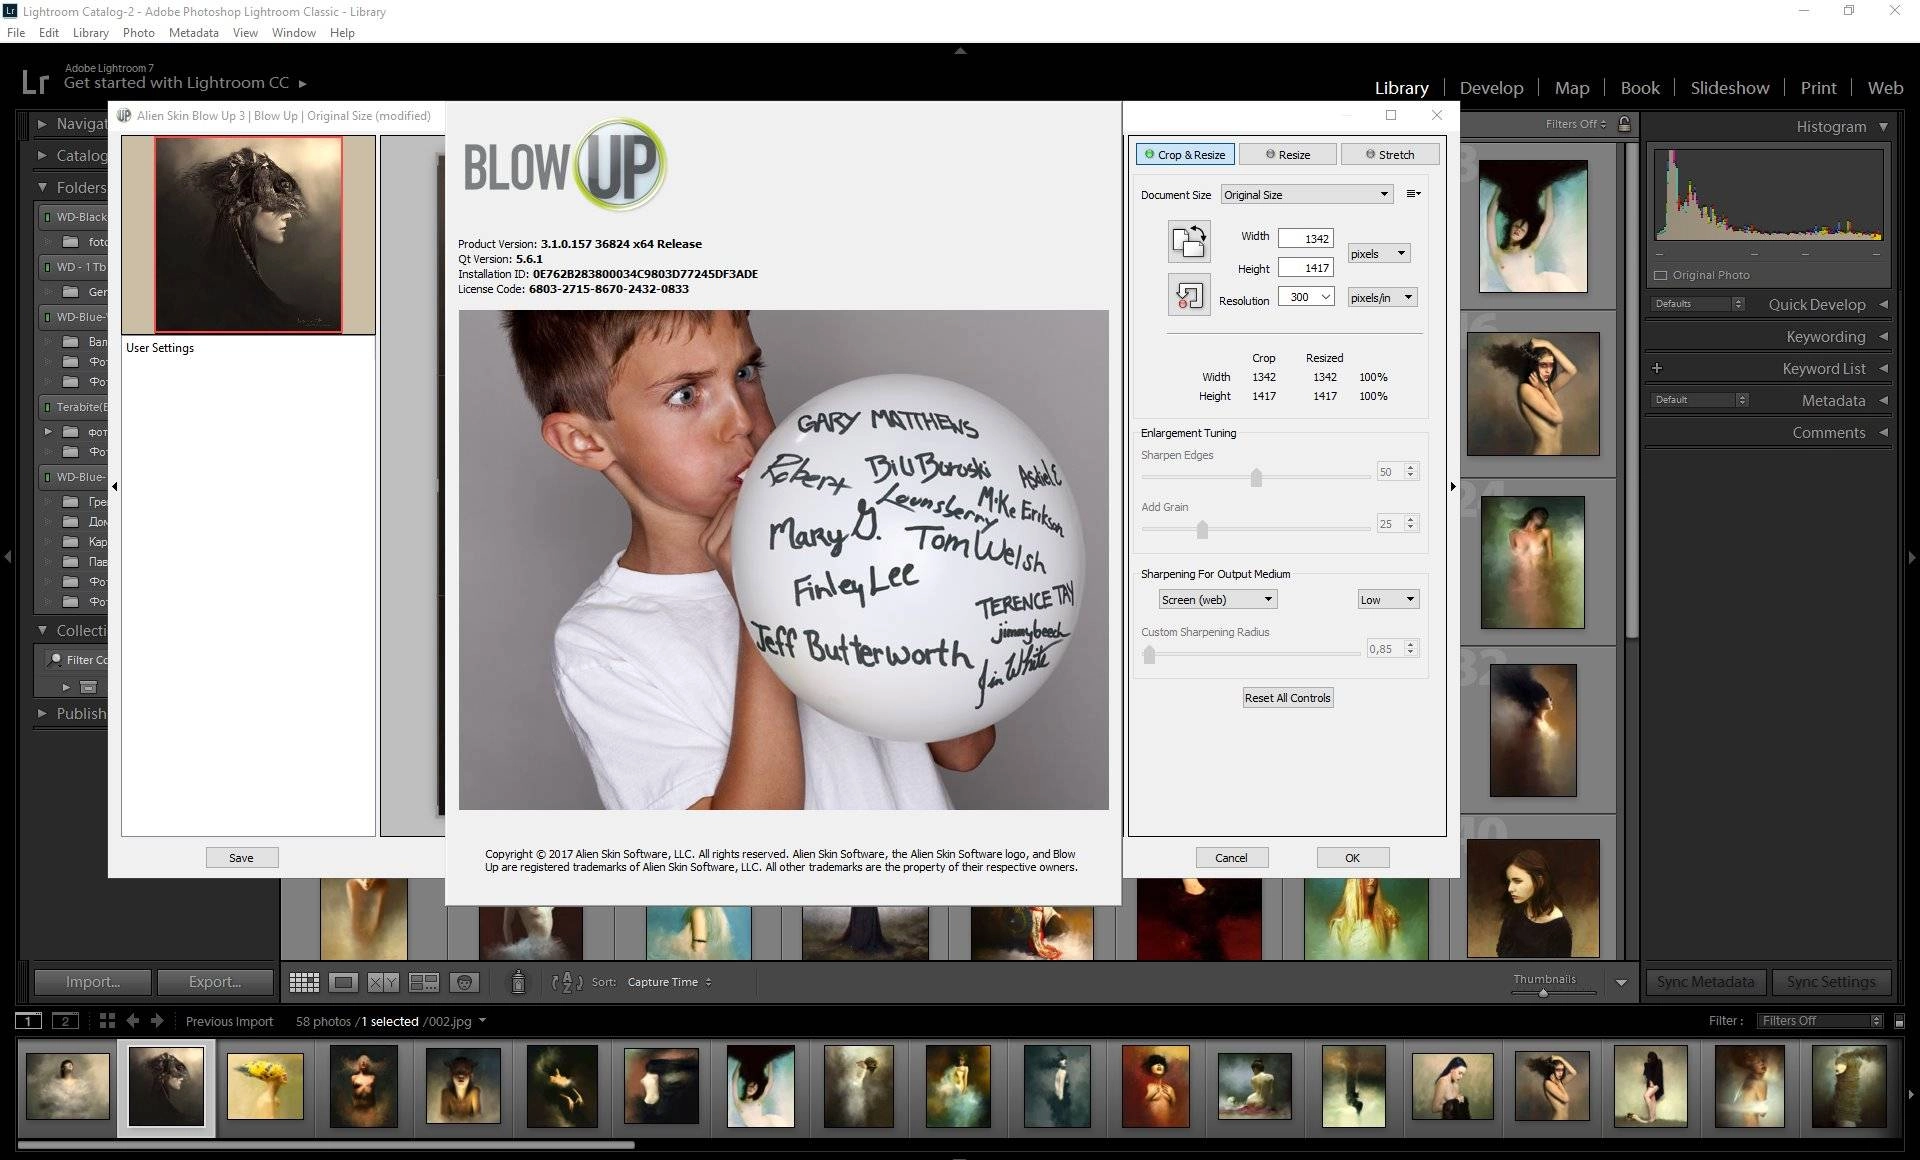
Task: Switch to Grid view in Lightroom toolbar
Action: tap(304, 982)
